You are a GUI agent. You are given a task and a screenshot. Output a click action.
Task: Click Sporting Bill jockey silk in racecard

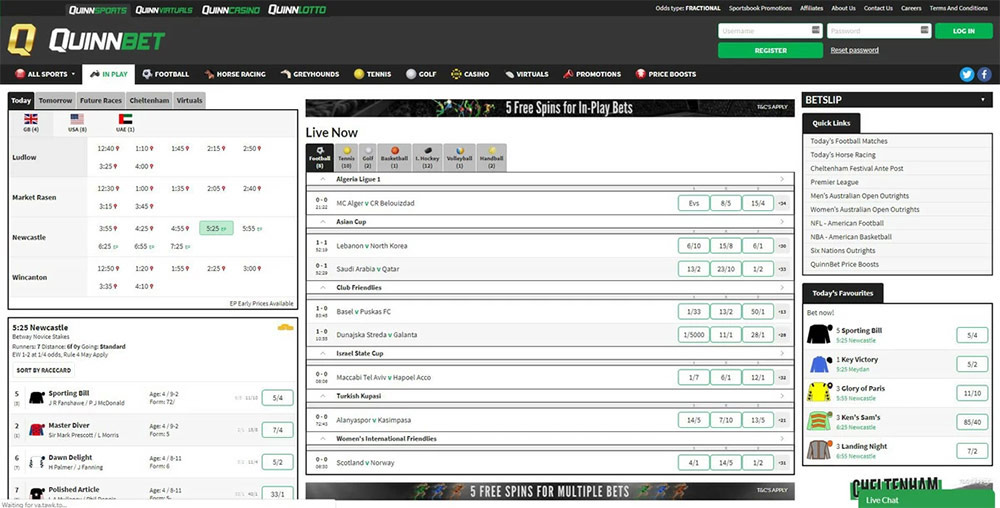(x=36, y=398)
